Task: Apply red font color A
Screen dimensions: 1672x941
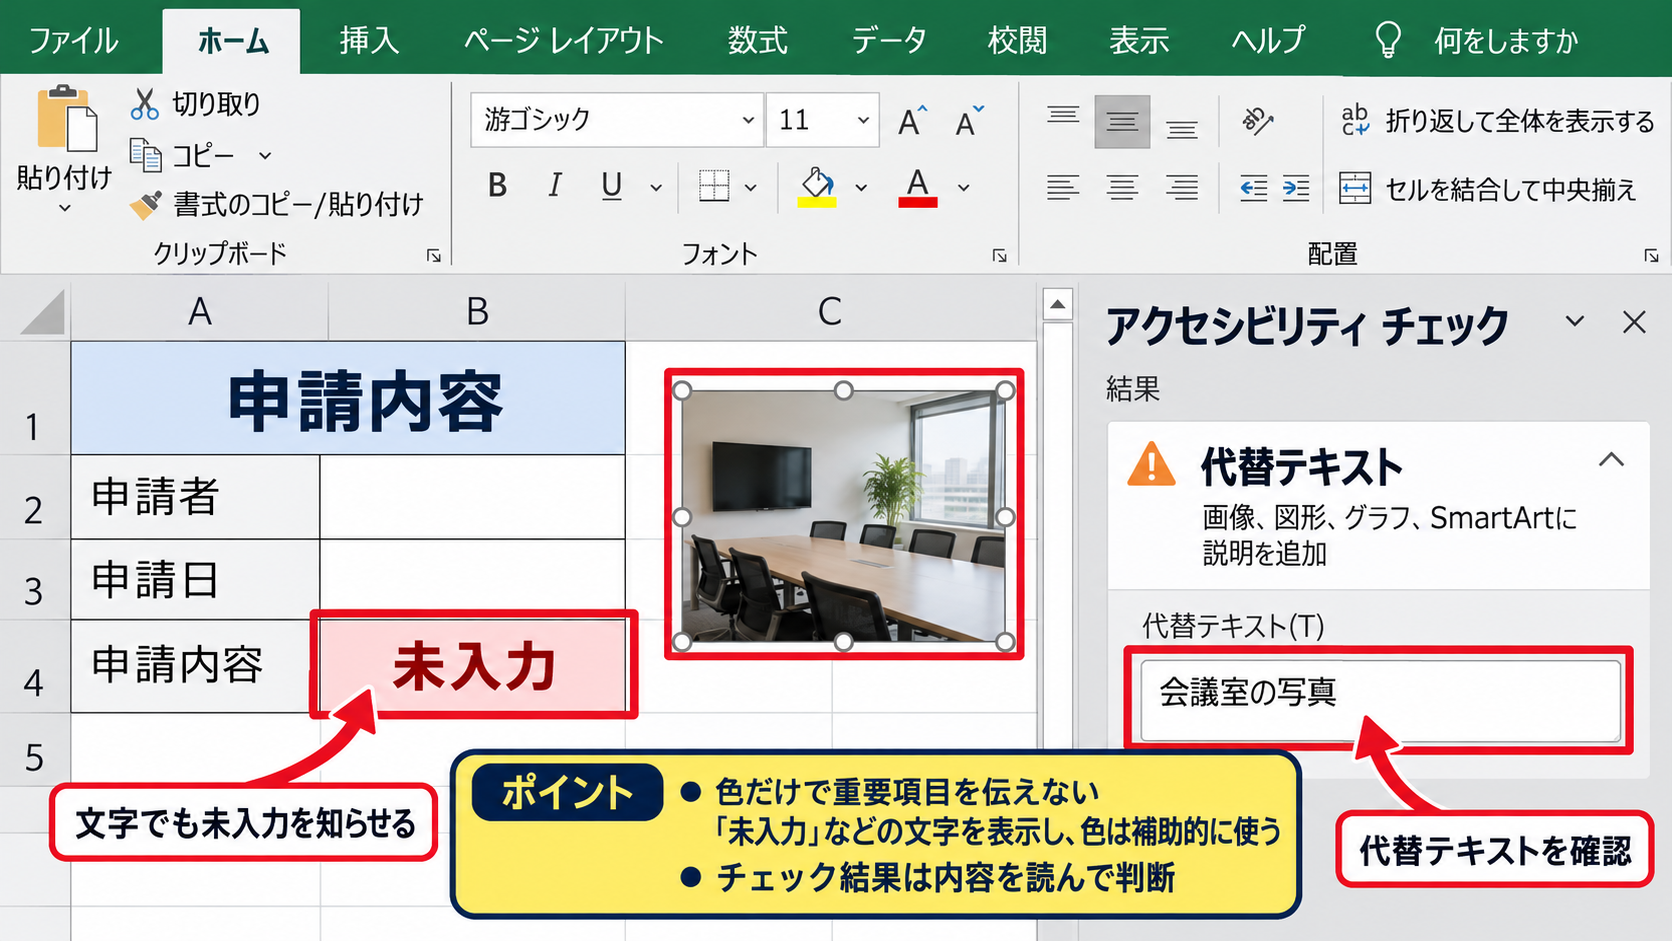Action: [x=918, y=187]
